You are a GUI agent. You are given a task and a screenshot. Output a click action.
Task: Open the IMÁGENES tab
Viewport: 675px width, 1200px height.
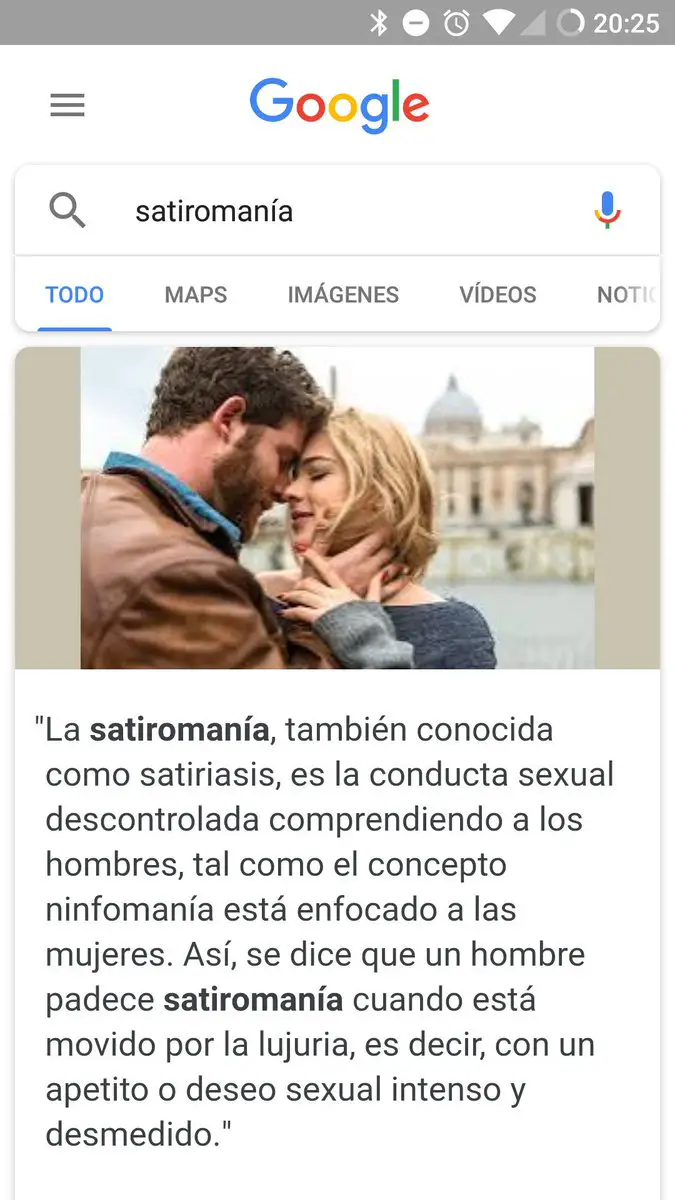[x=343, y=295]
